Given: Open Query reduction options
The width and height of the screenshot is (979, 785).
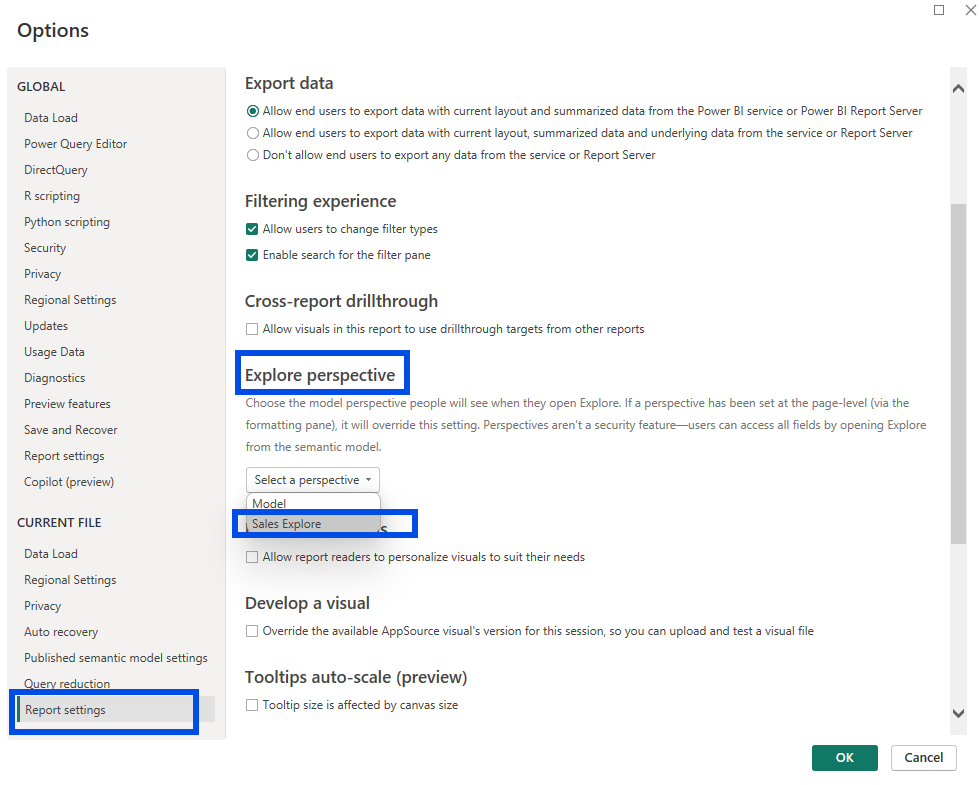Looking at the screenshot, I should coord(67,684).
